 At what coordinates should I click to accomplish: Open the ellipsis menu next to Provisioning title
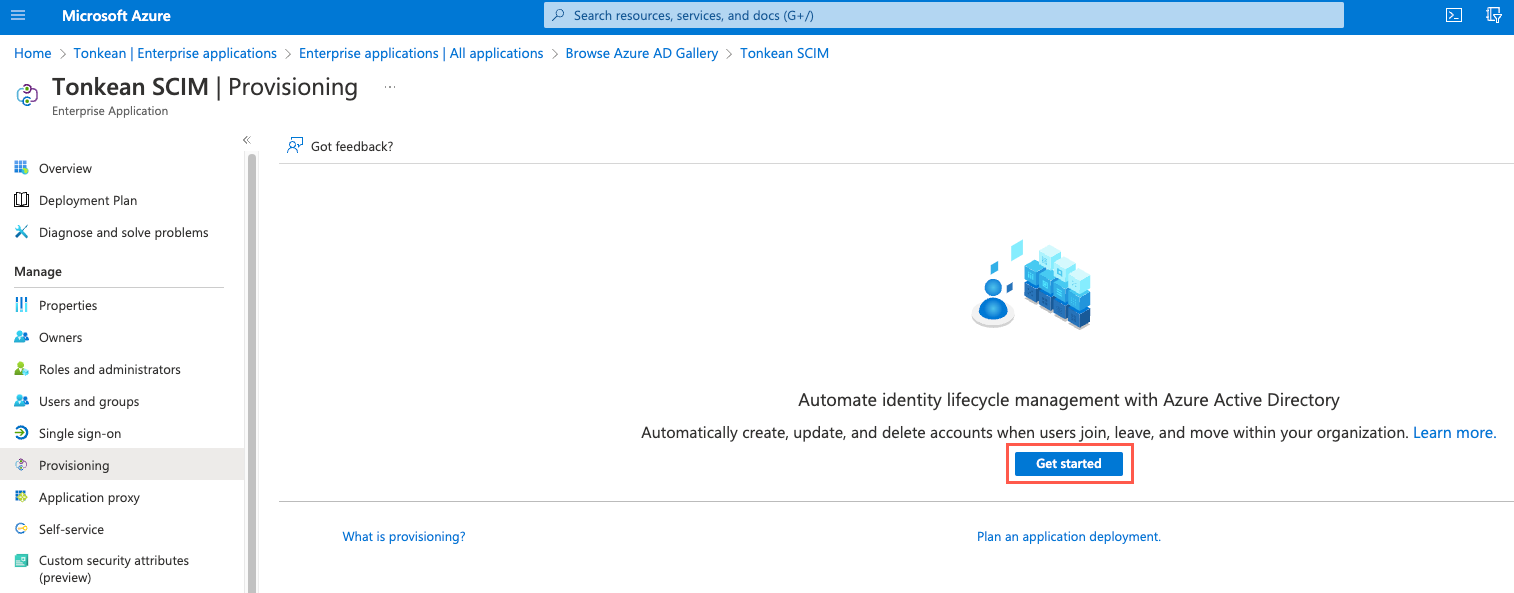click(x=389, y=86)
